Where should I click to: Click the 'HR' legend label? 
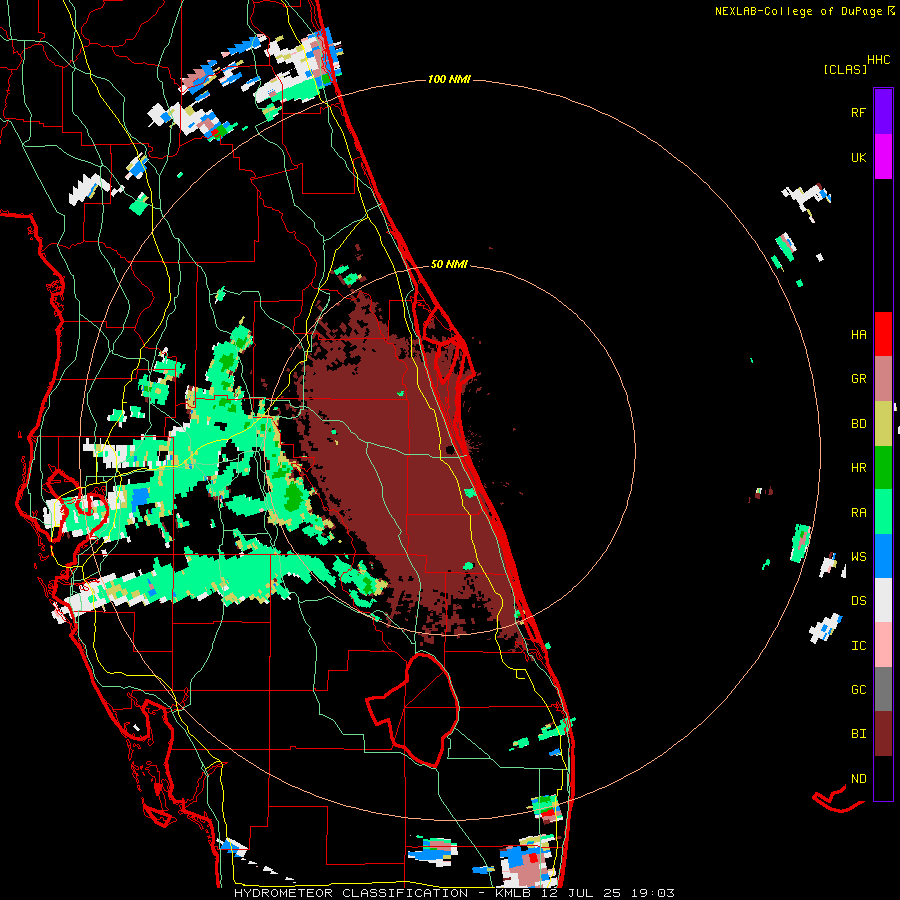[858, 468]
